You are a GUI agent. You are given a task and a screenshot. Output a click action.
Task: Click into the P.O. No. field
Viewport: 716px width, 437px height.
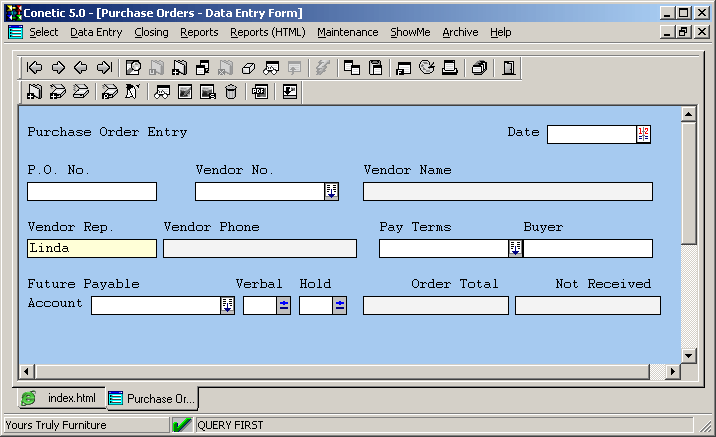(92, 192)
